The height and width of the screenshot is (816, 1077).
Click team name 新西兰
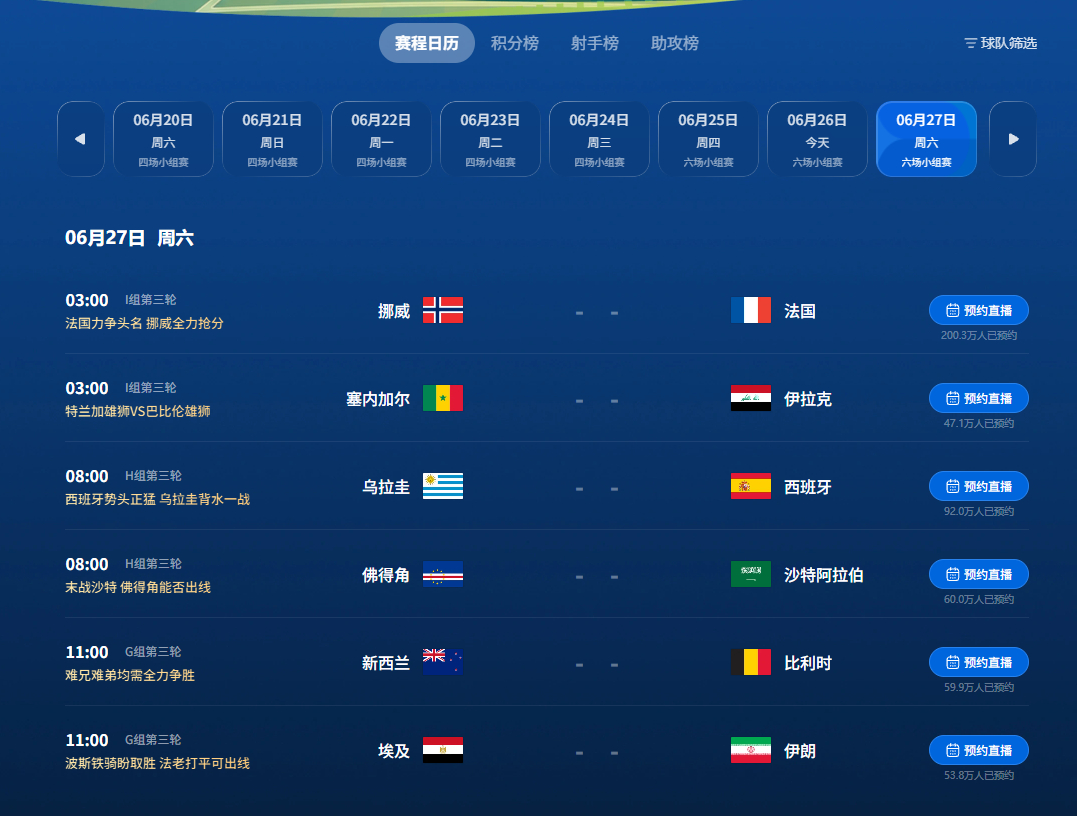[x=386, y=663]
